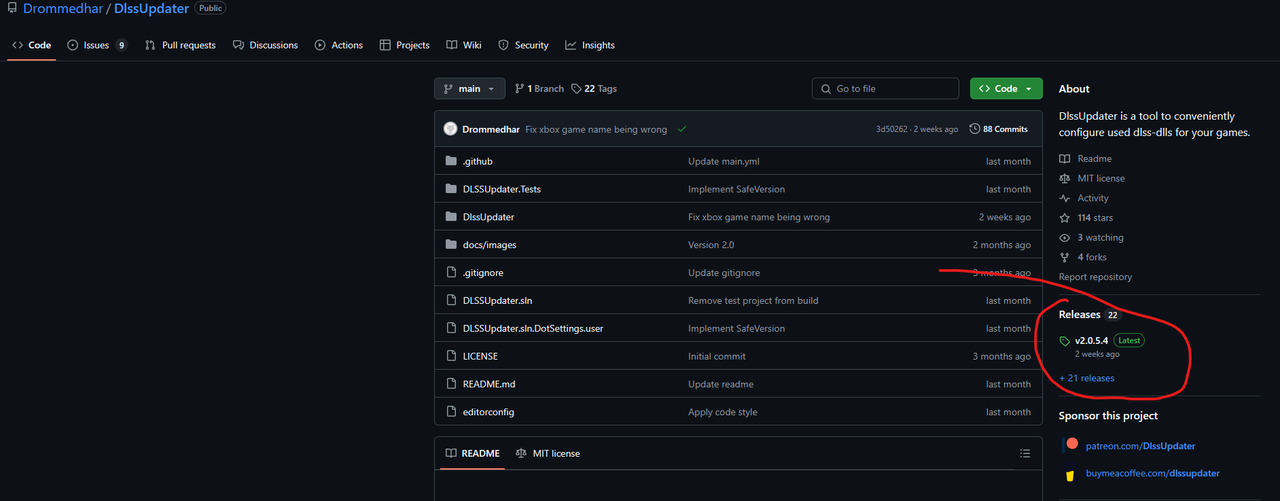Open the Insights tab
1280x501 pixels.
590,45
